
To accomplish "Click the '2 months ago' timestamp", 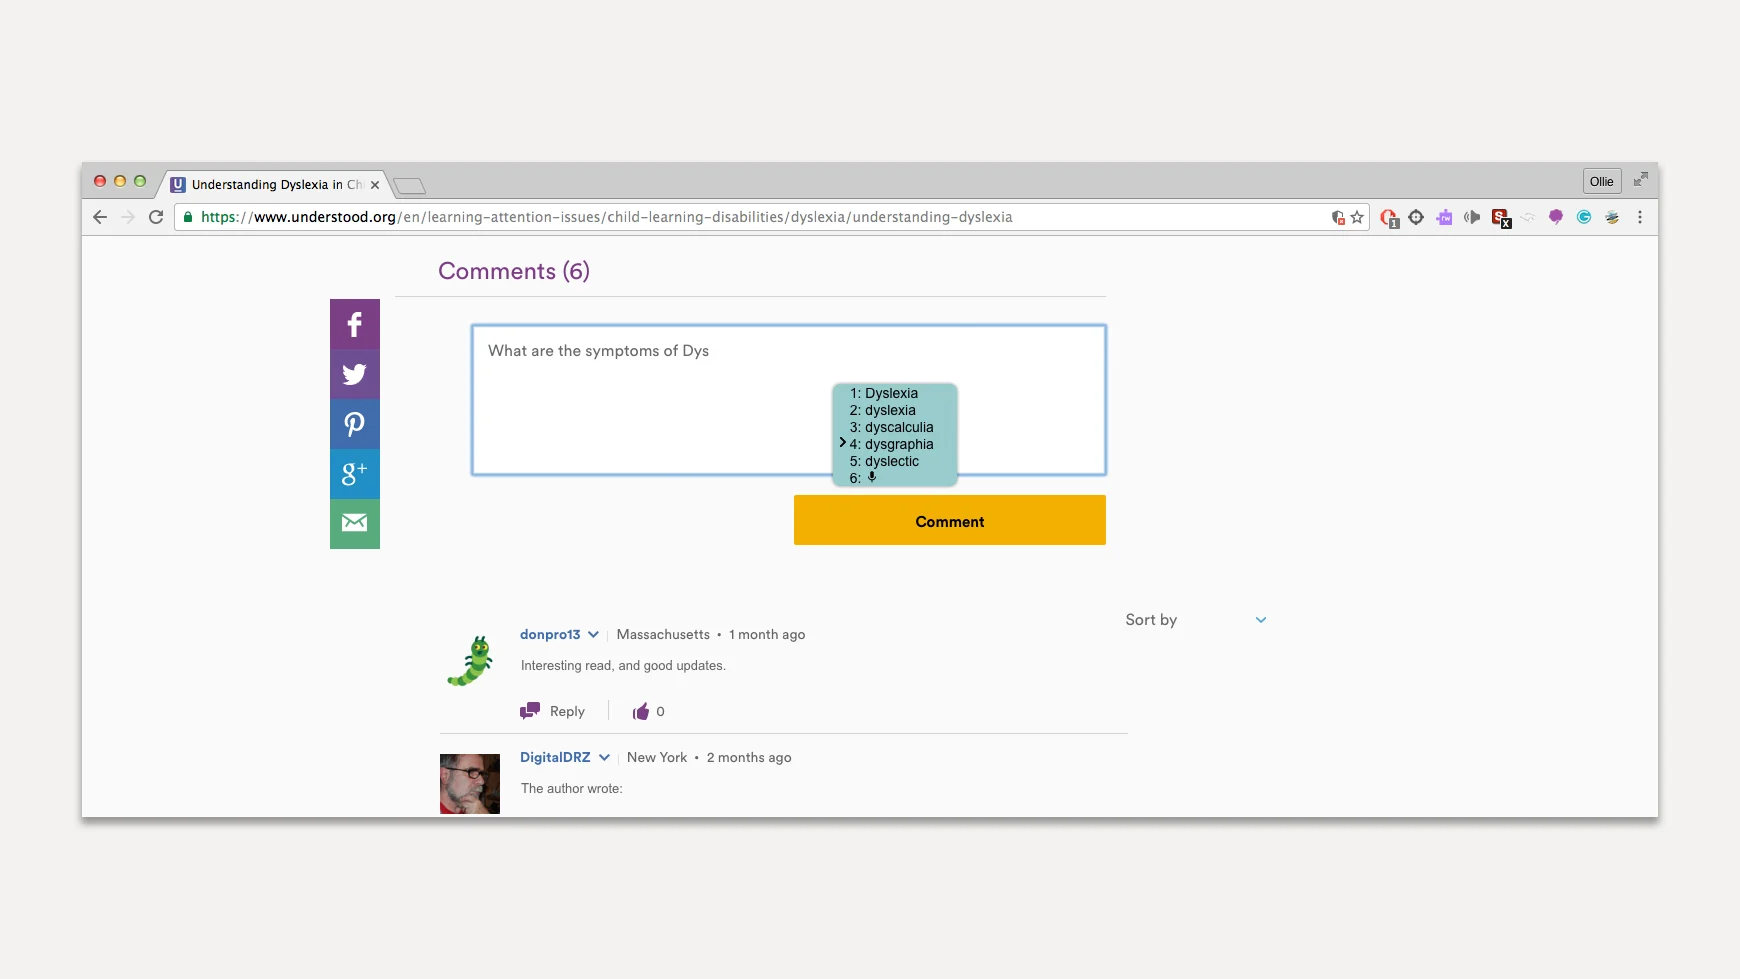I will pyautogui.click(x=749, y=758).
